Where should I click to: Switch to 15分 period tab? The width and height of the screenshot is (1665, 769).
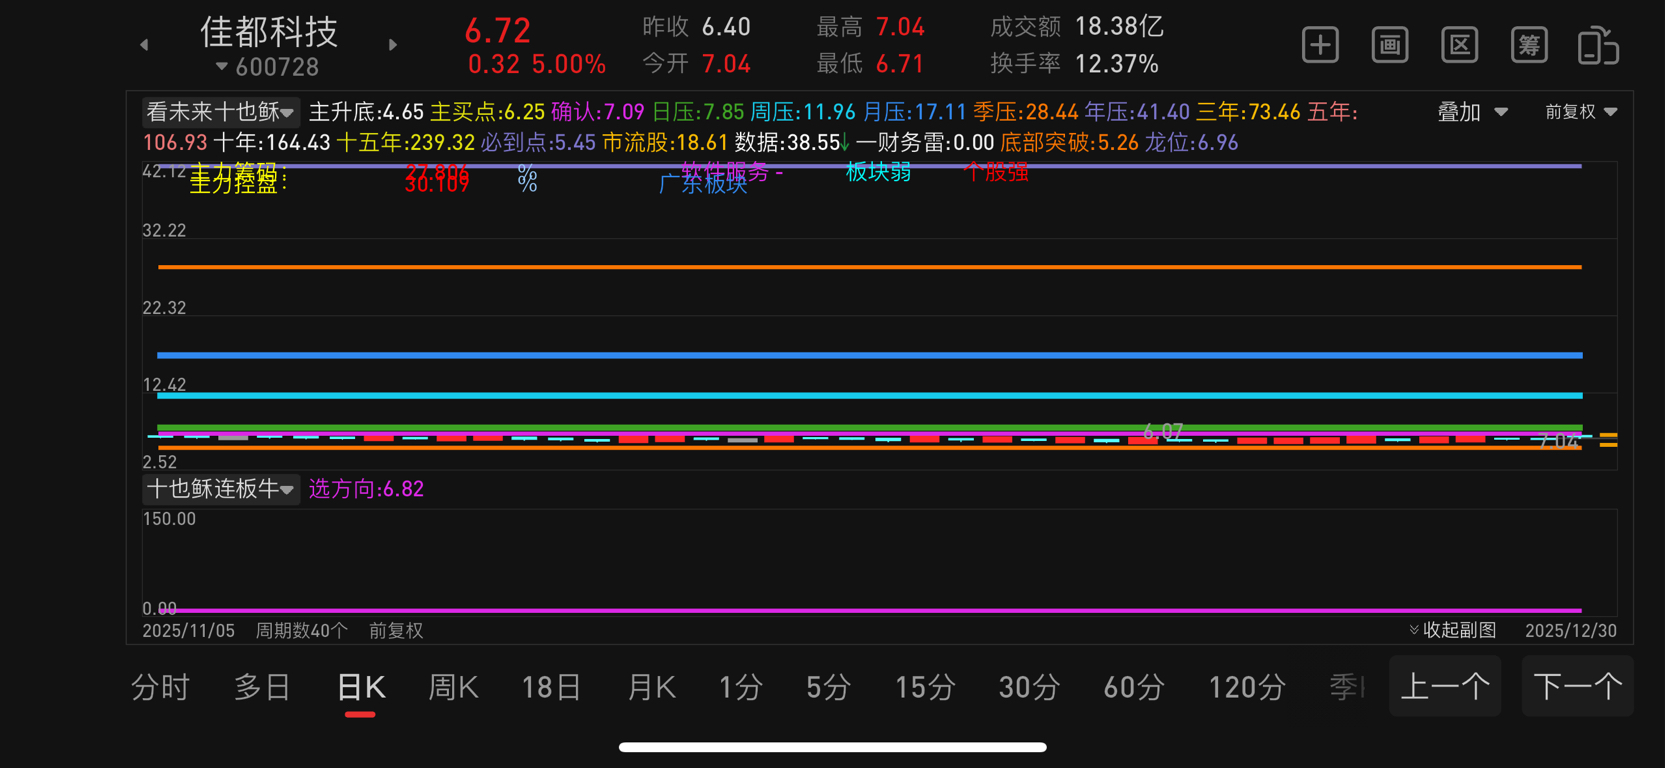coord(925,688)
